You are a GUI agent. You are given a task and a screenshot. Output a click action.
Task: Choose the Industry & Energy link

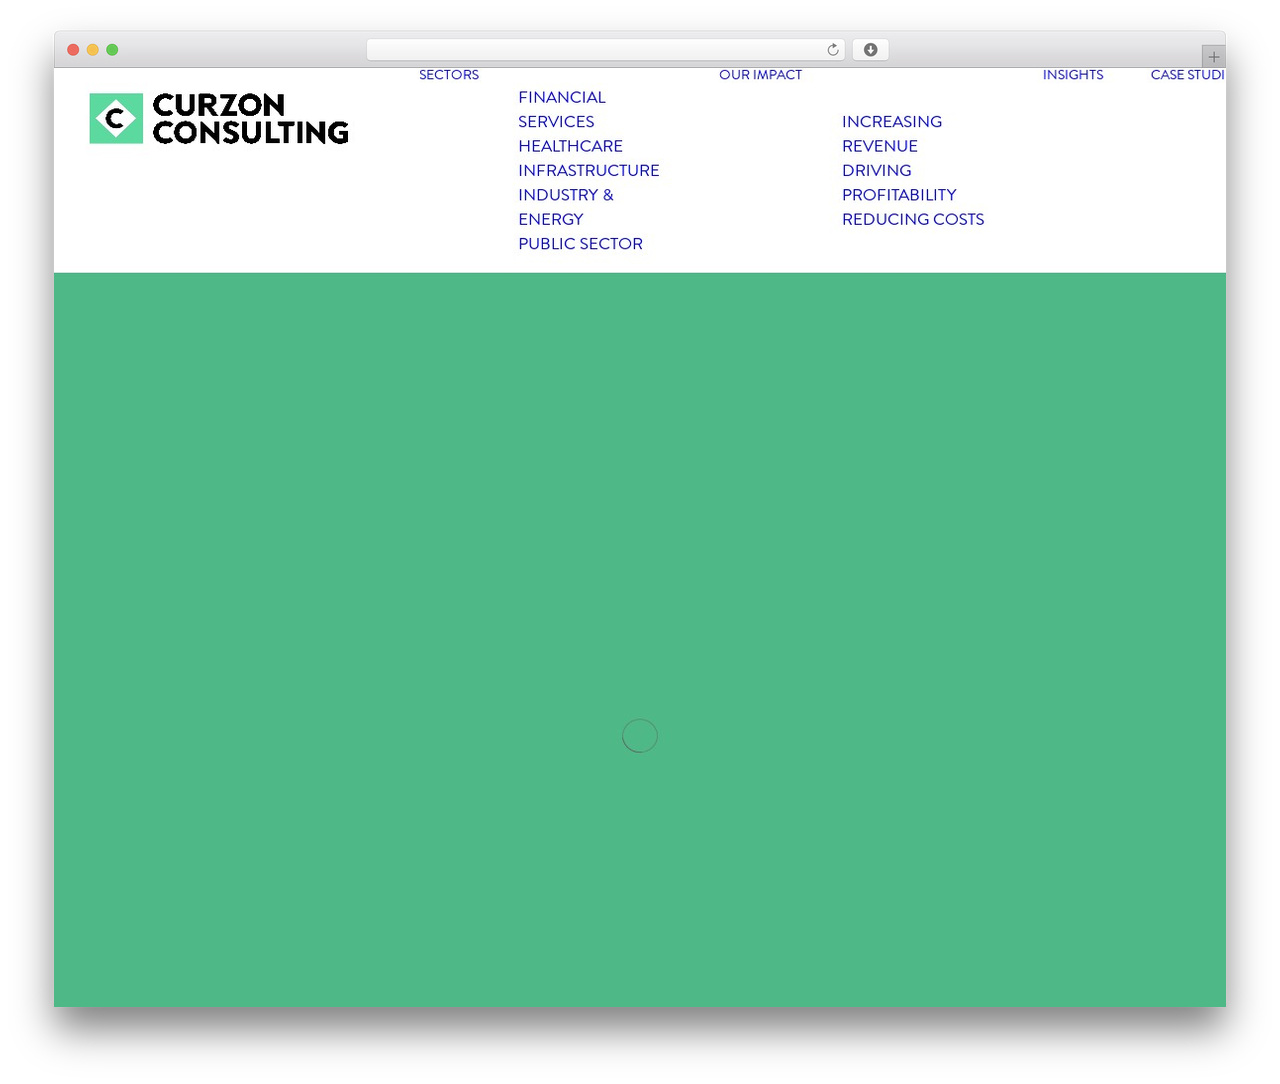566,207
